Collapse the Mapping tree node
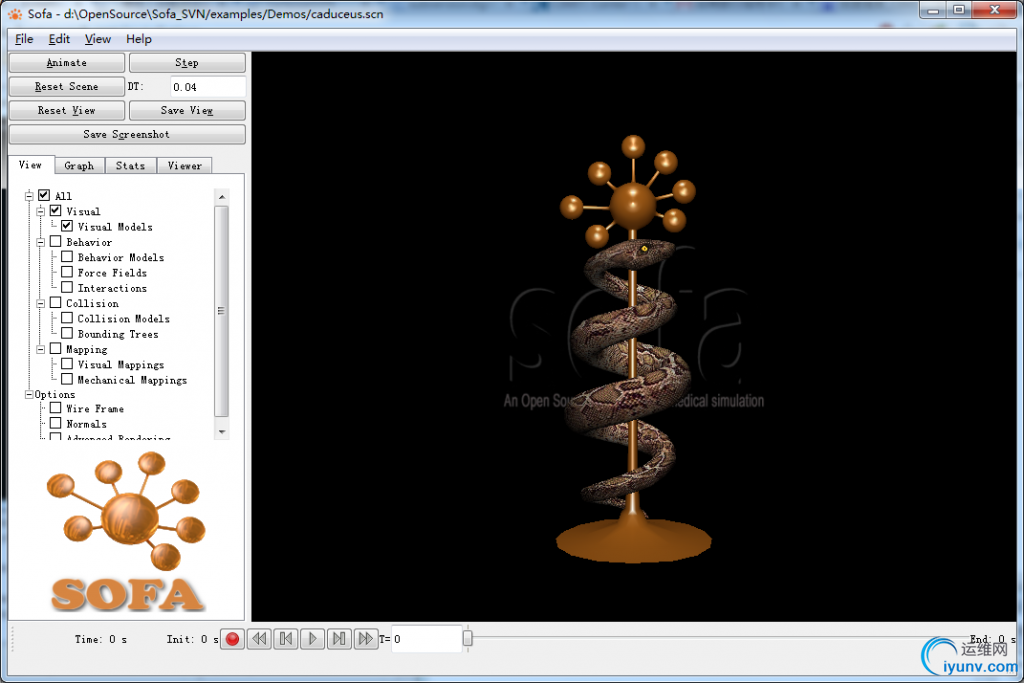 (x=40, y=349)
